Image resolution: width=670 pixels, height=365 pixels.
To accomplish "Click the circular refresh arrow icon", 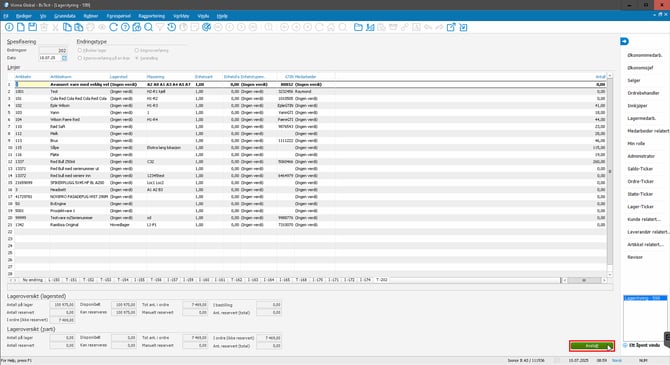I will pyautogui.click(x=113, y=27).
